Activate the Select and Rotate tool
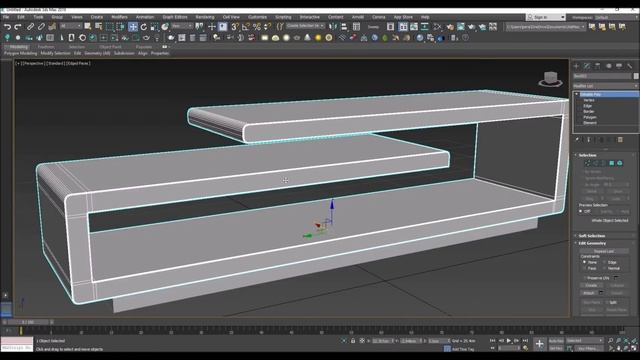 (144, 27)
